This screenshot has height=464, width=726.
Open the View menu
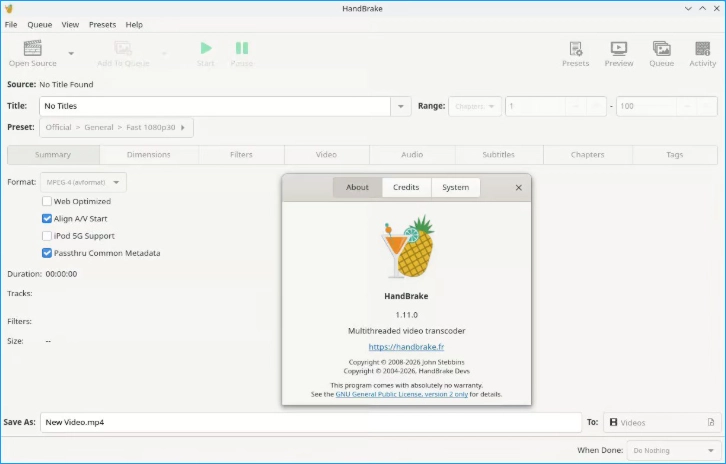(x=70, y=25)
